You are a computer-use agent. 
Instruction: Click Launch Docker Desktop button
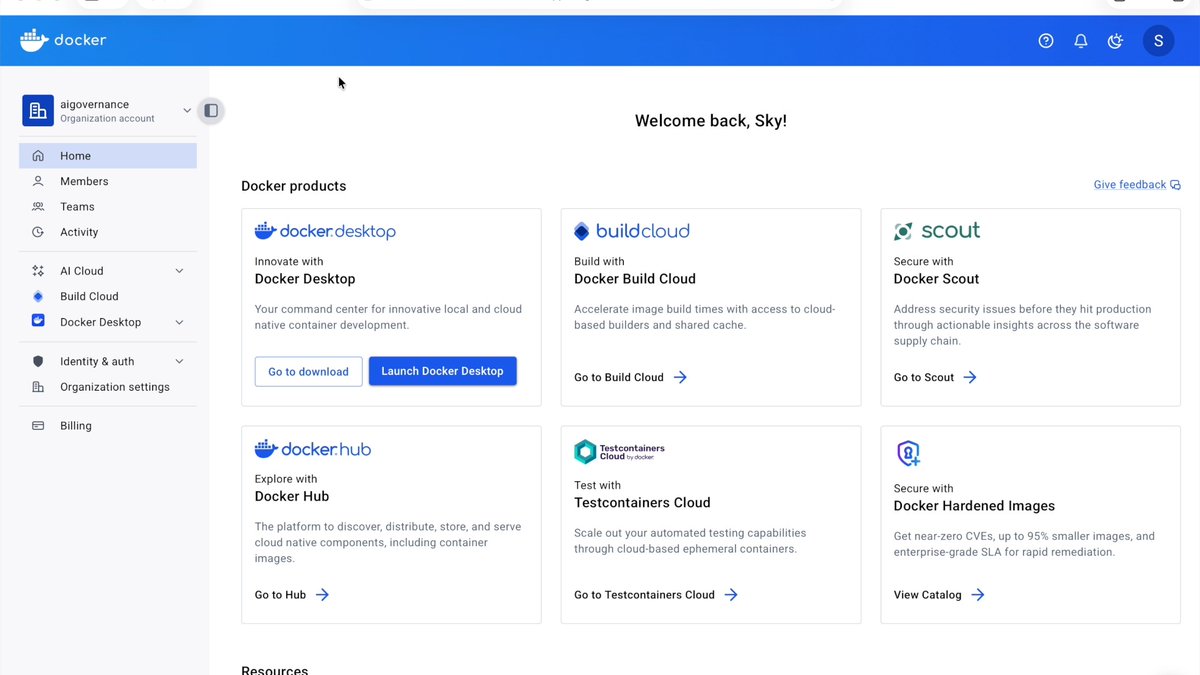(x=442, y=371)
